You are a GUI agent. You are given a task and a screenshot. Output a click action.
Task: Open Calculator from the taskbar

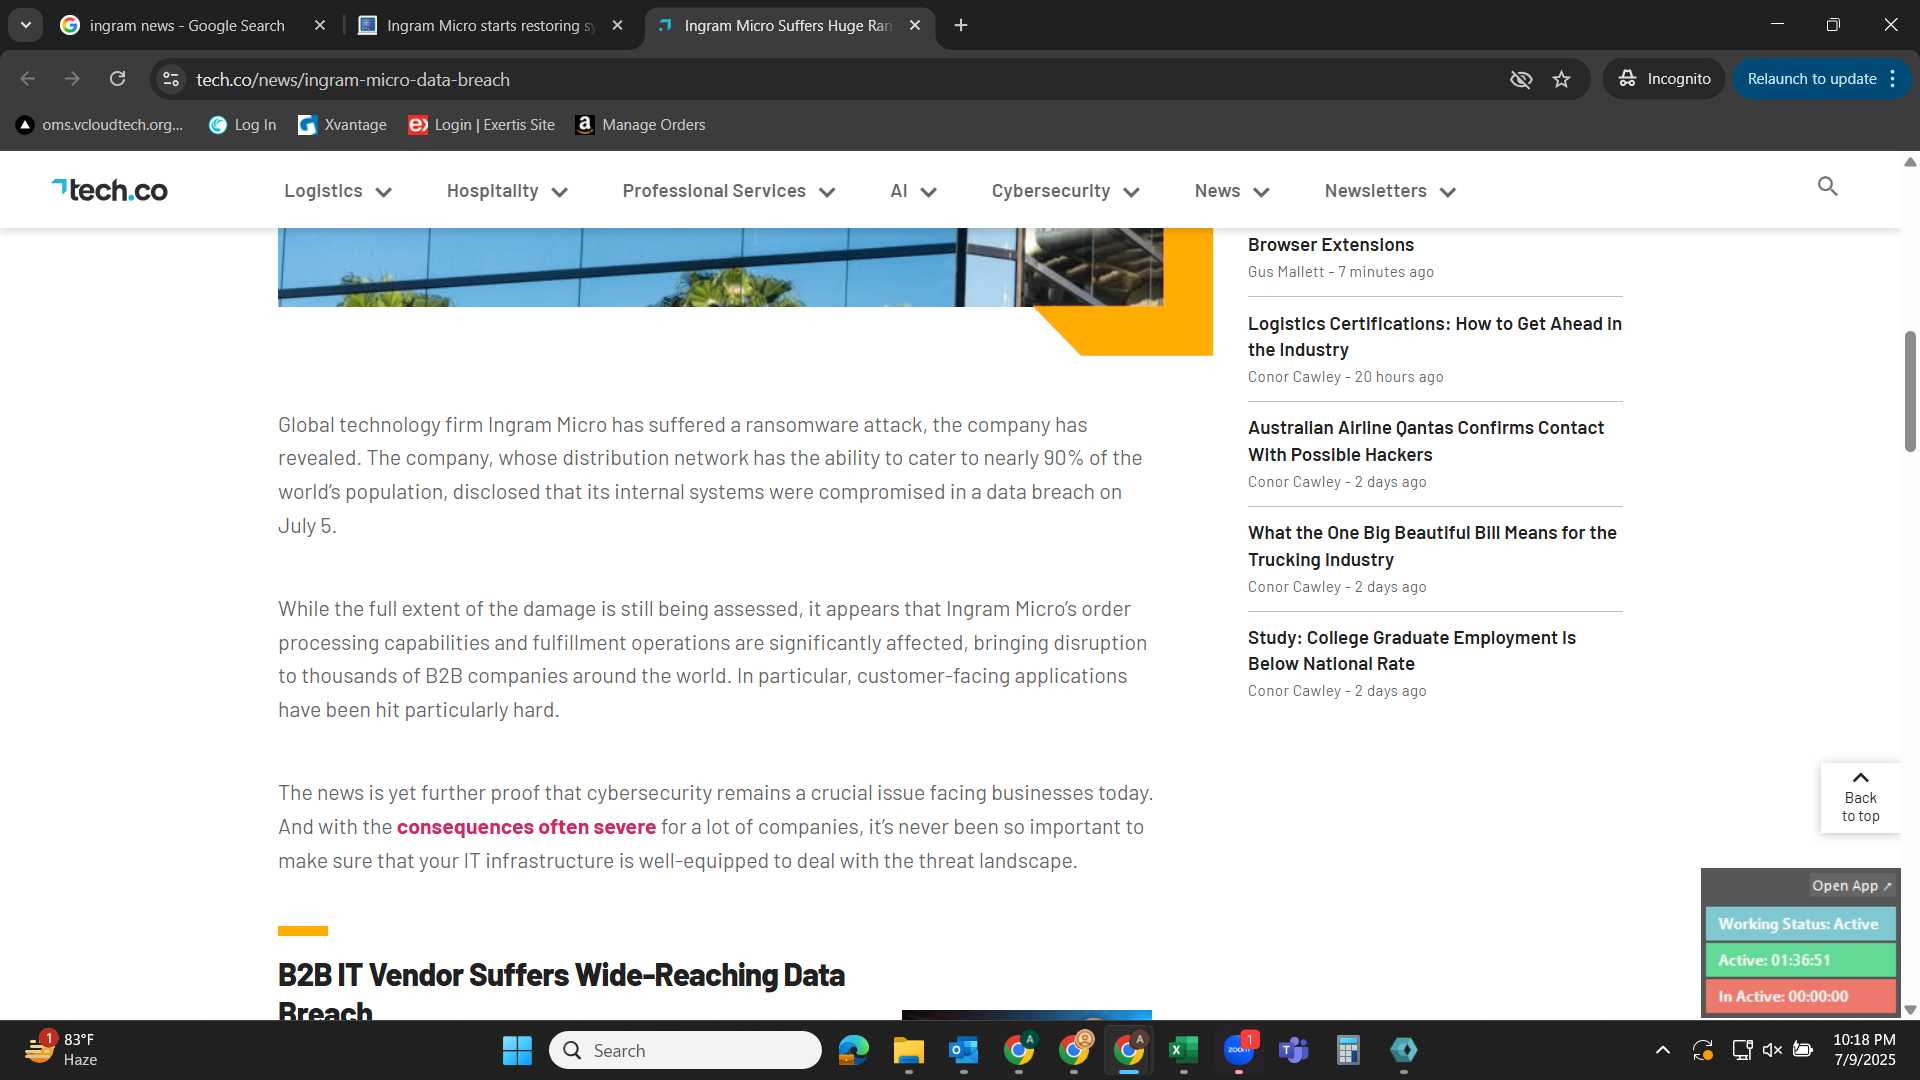tap(1348, 1050)
